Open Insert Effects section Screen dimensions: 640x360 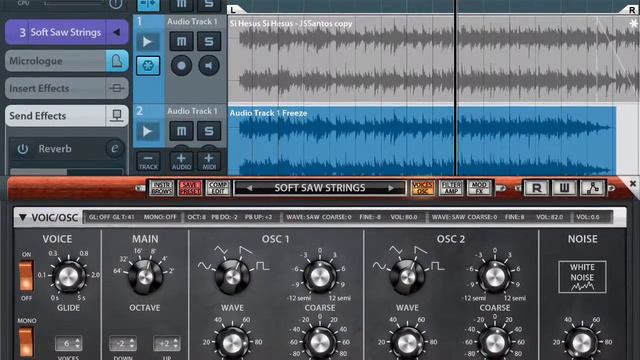coord(67,88)
